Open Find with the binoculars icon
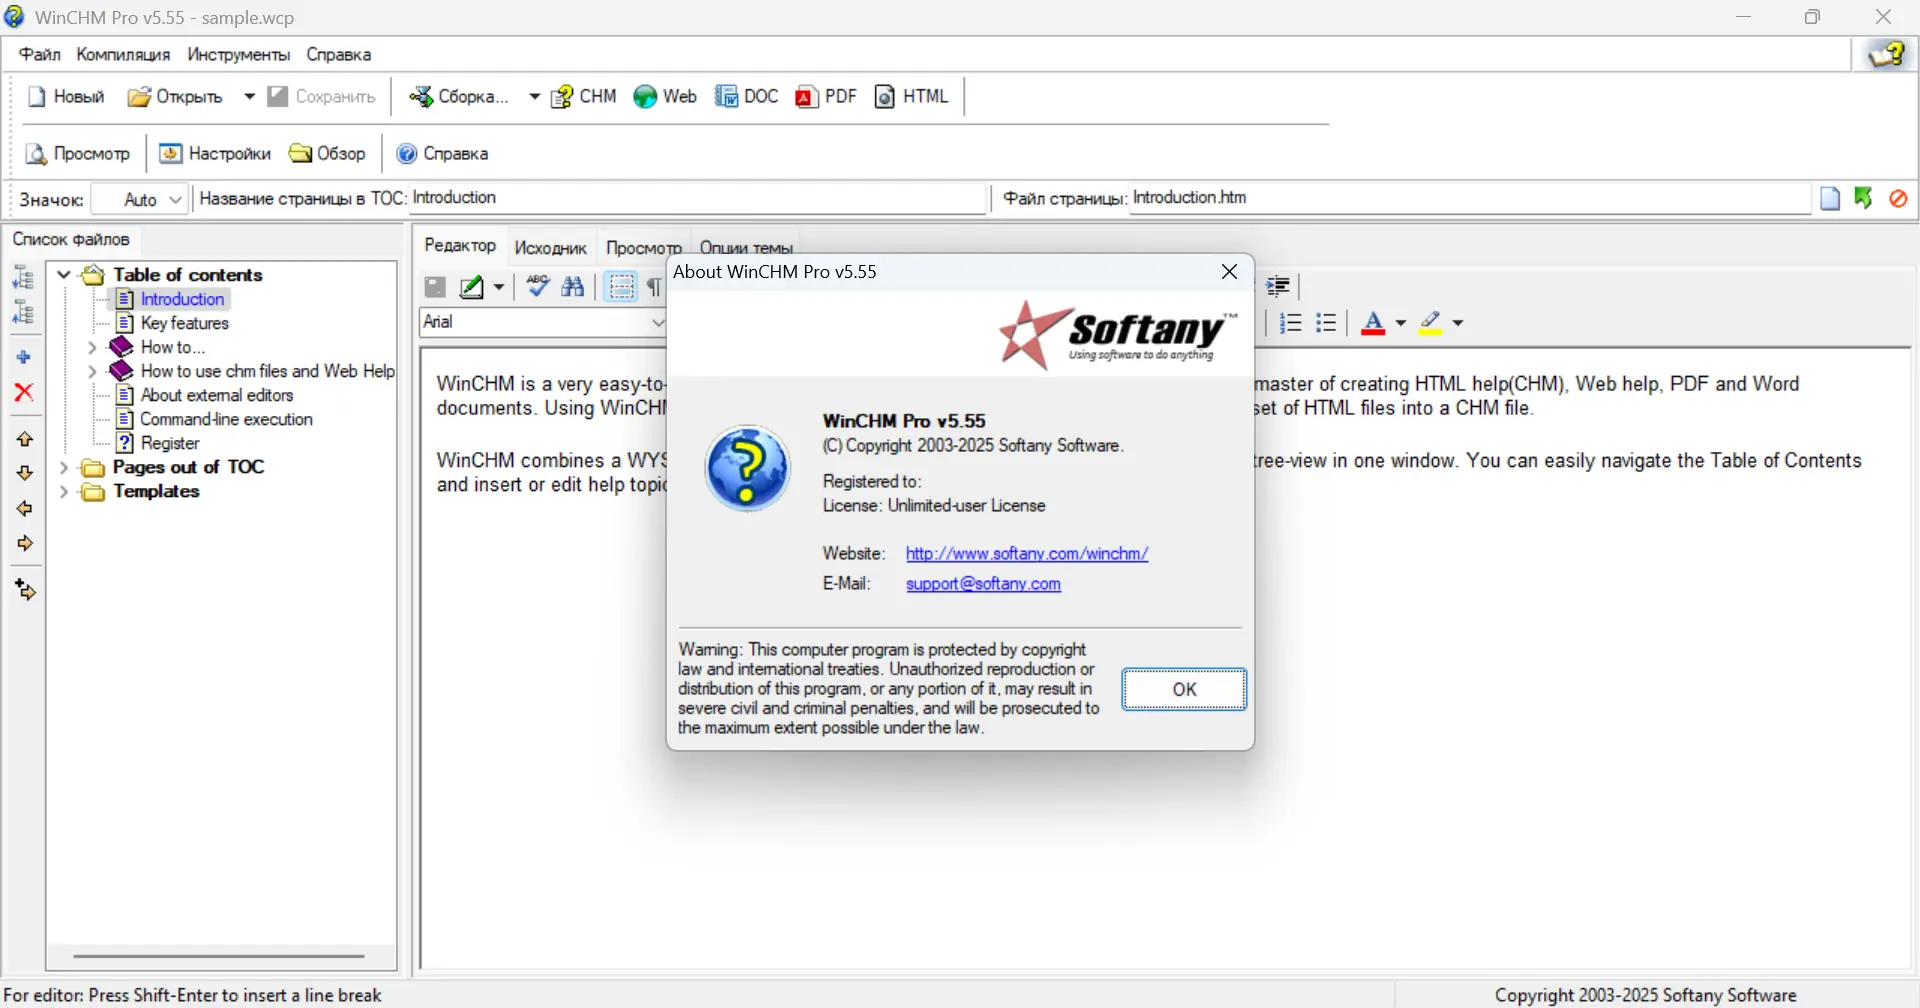Image resolution: width=1920 pixels, height=1008 pixels. tap(573, 287)
